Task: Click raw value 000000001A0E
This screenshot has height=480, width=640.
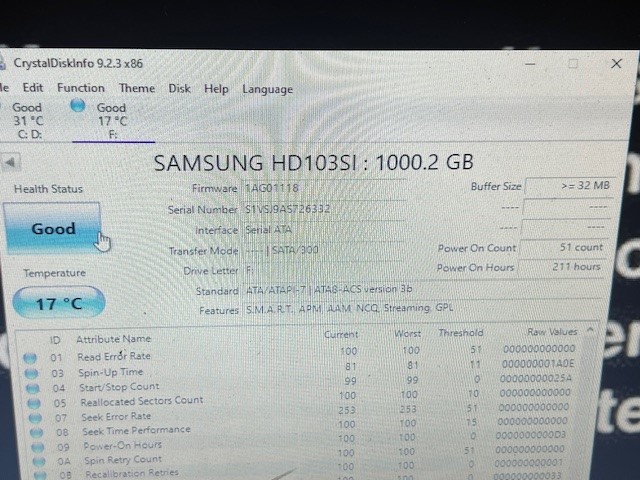Action: pos(538,364)
